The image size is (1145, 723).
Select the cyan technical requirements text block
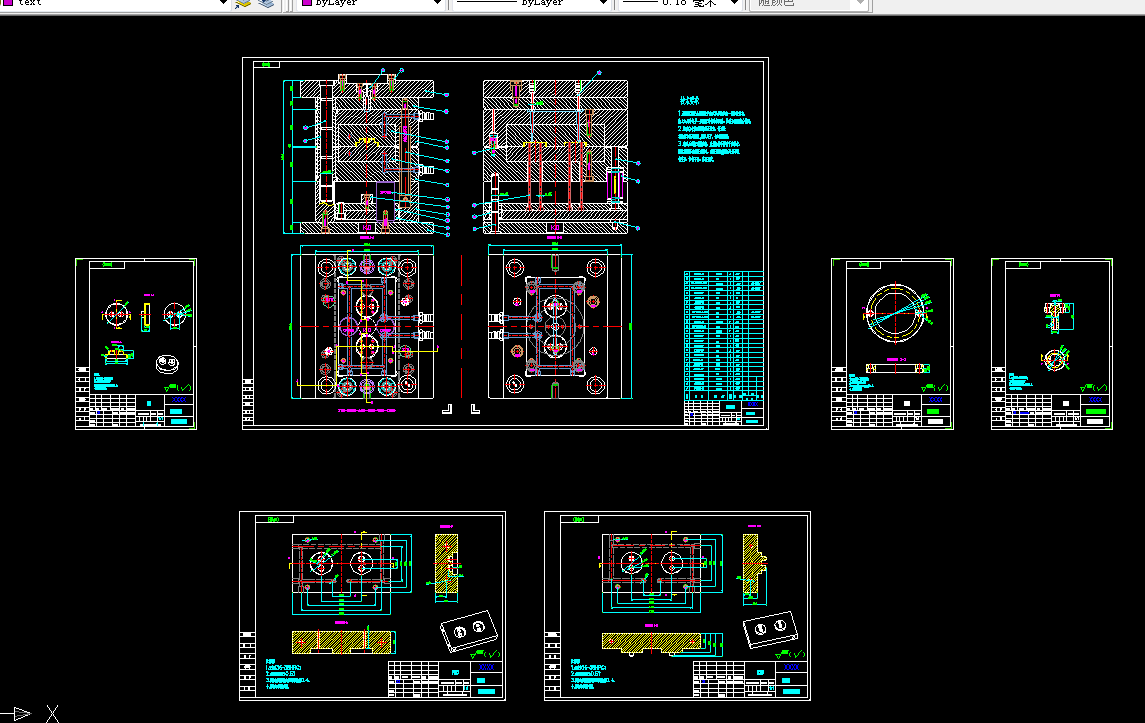pos(713,129)
